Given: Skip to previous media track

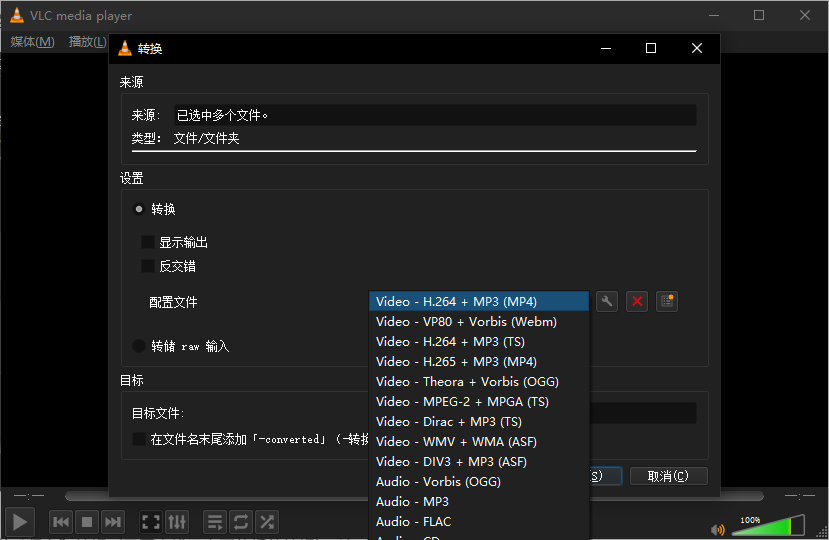Looking at the screenshot, I should 61,523.
